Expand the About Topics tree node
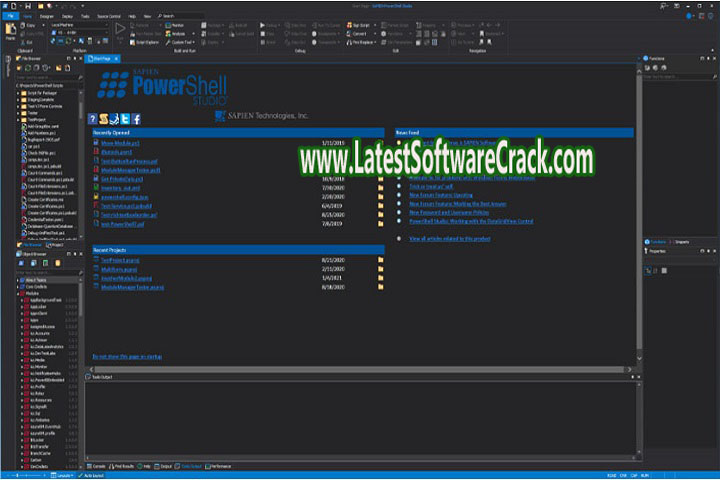Image resolution: width=720 pixels, height=480 pixels. pyautogui.click(x=18, y=280)
